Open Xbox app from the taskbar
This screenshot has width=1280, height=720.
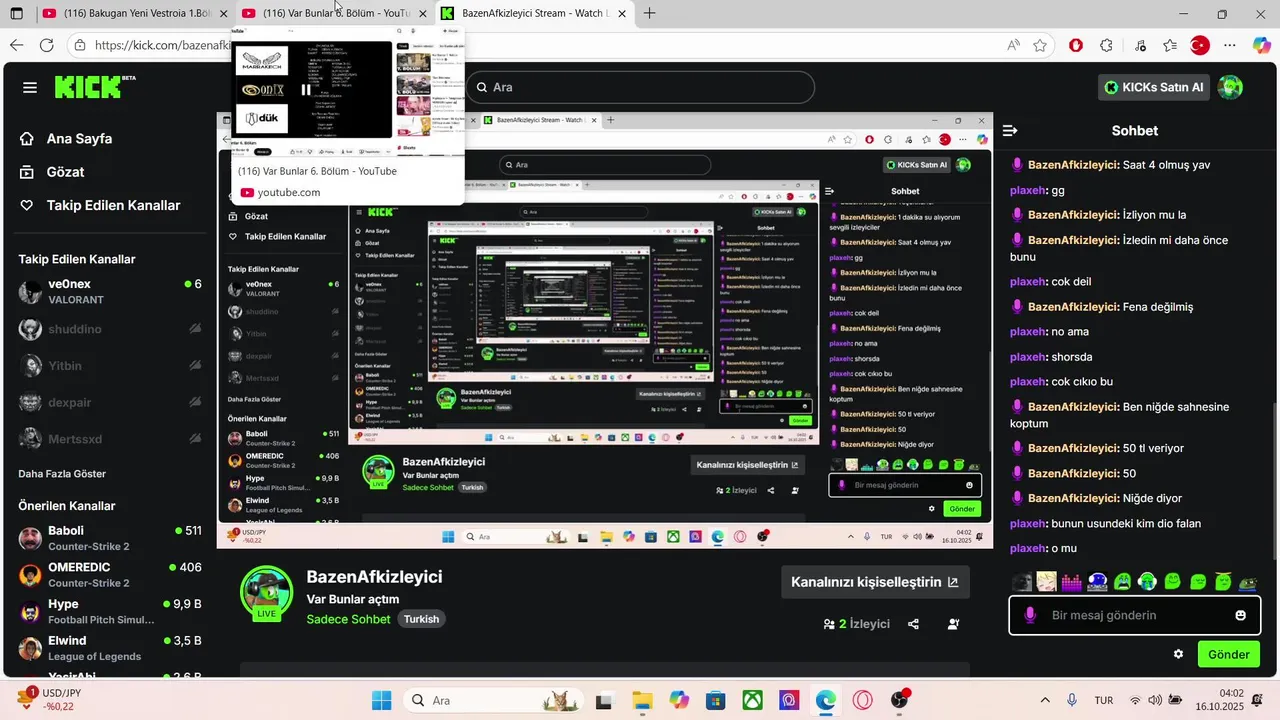coord(752,700)
